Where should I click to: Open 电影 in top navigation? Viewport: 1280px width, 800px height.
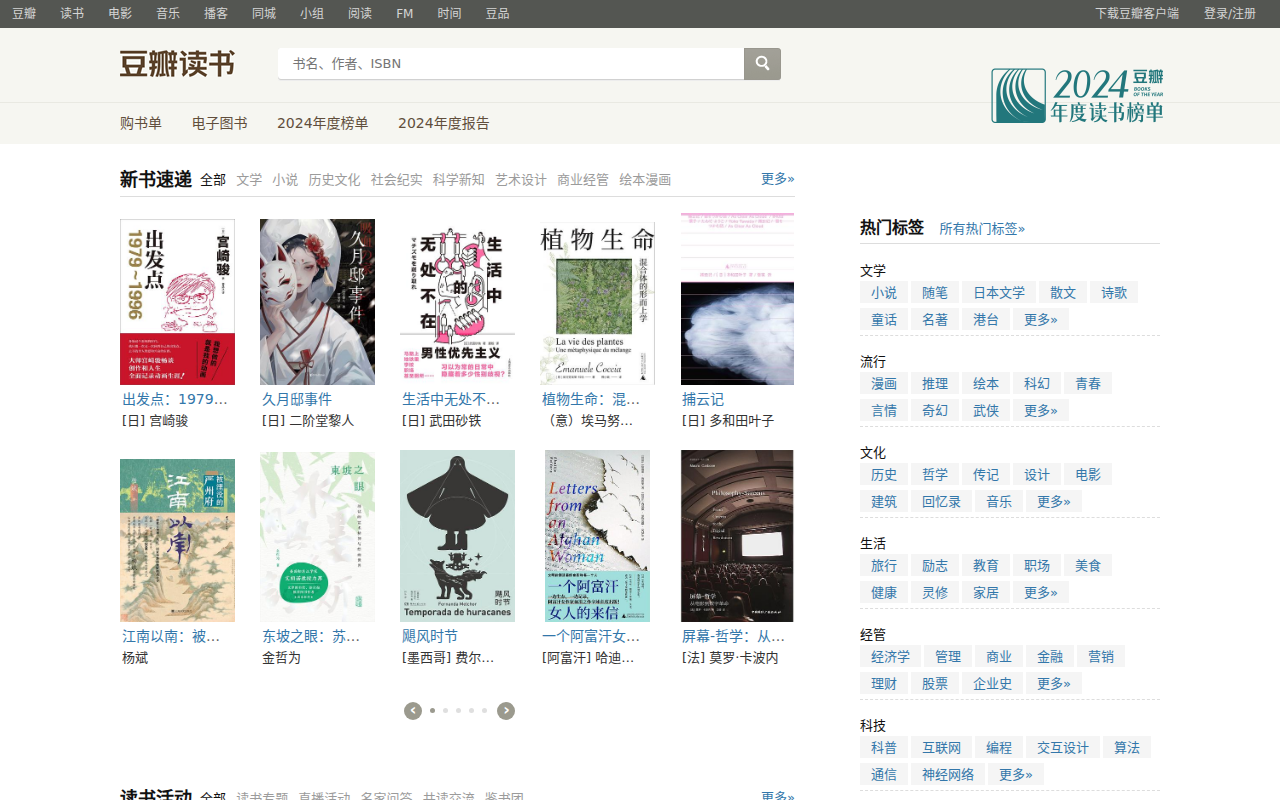[x=120, y=13]
